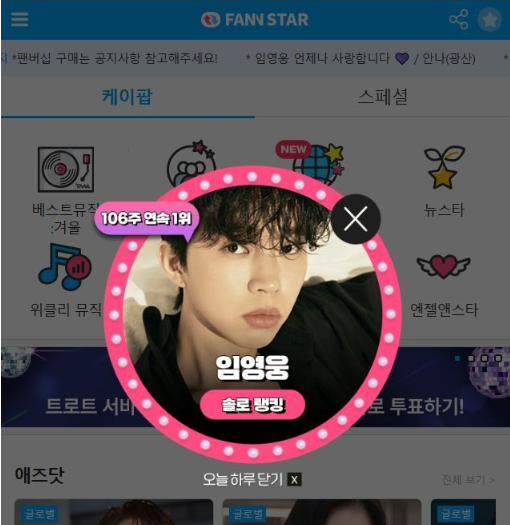
Task: Open the star profile icon
Action: click(489, 20)
